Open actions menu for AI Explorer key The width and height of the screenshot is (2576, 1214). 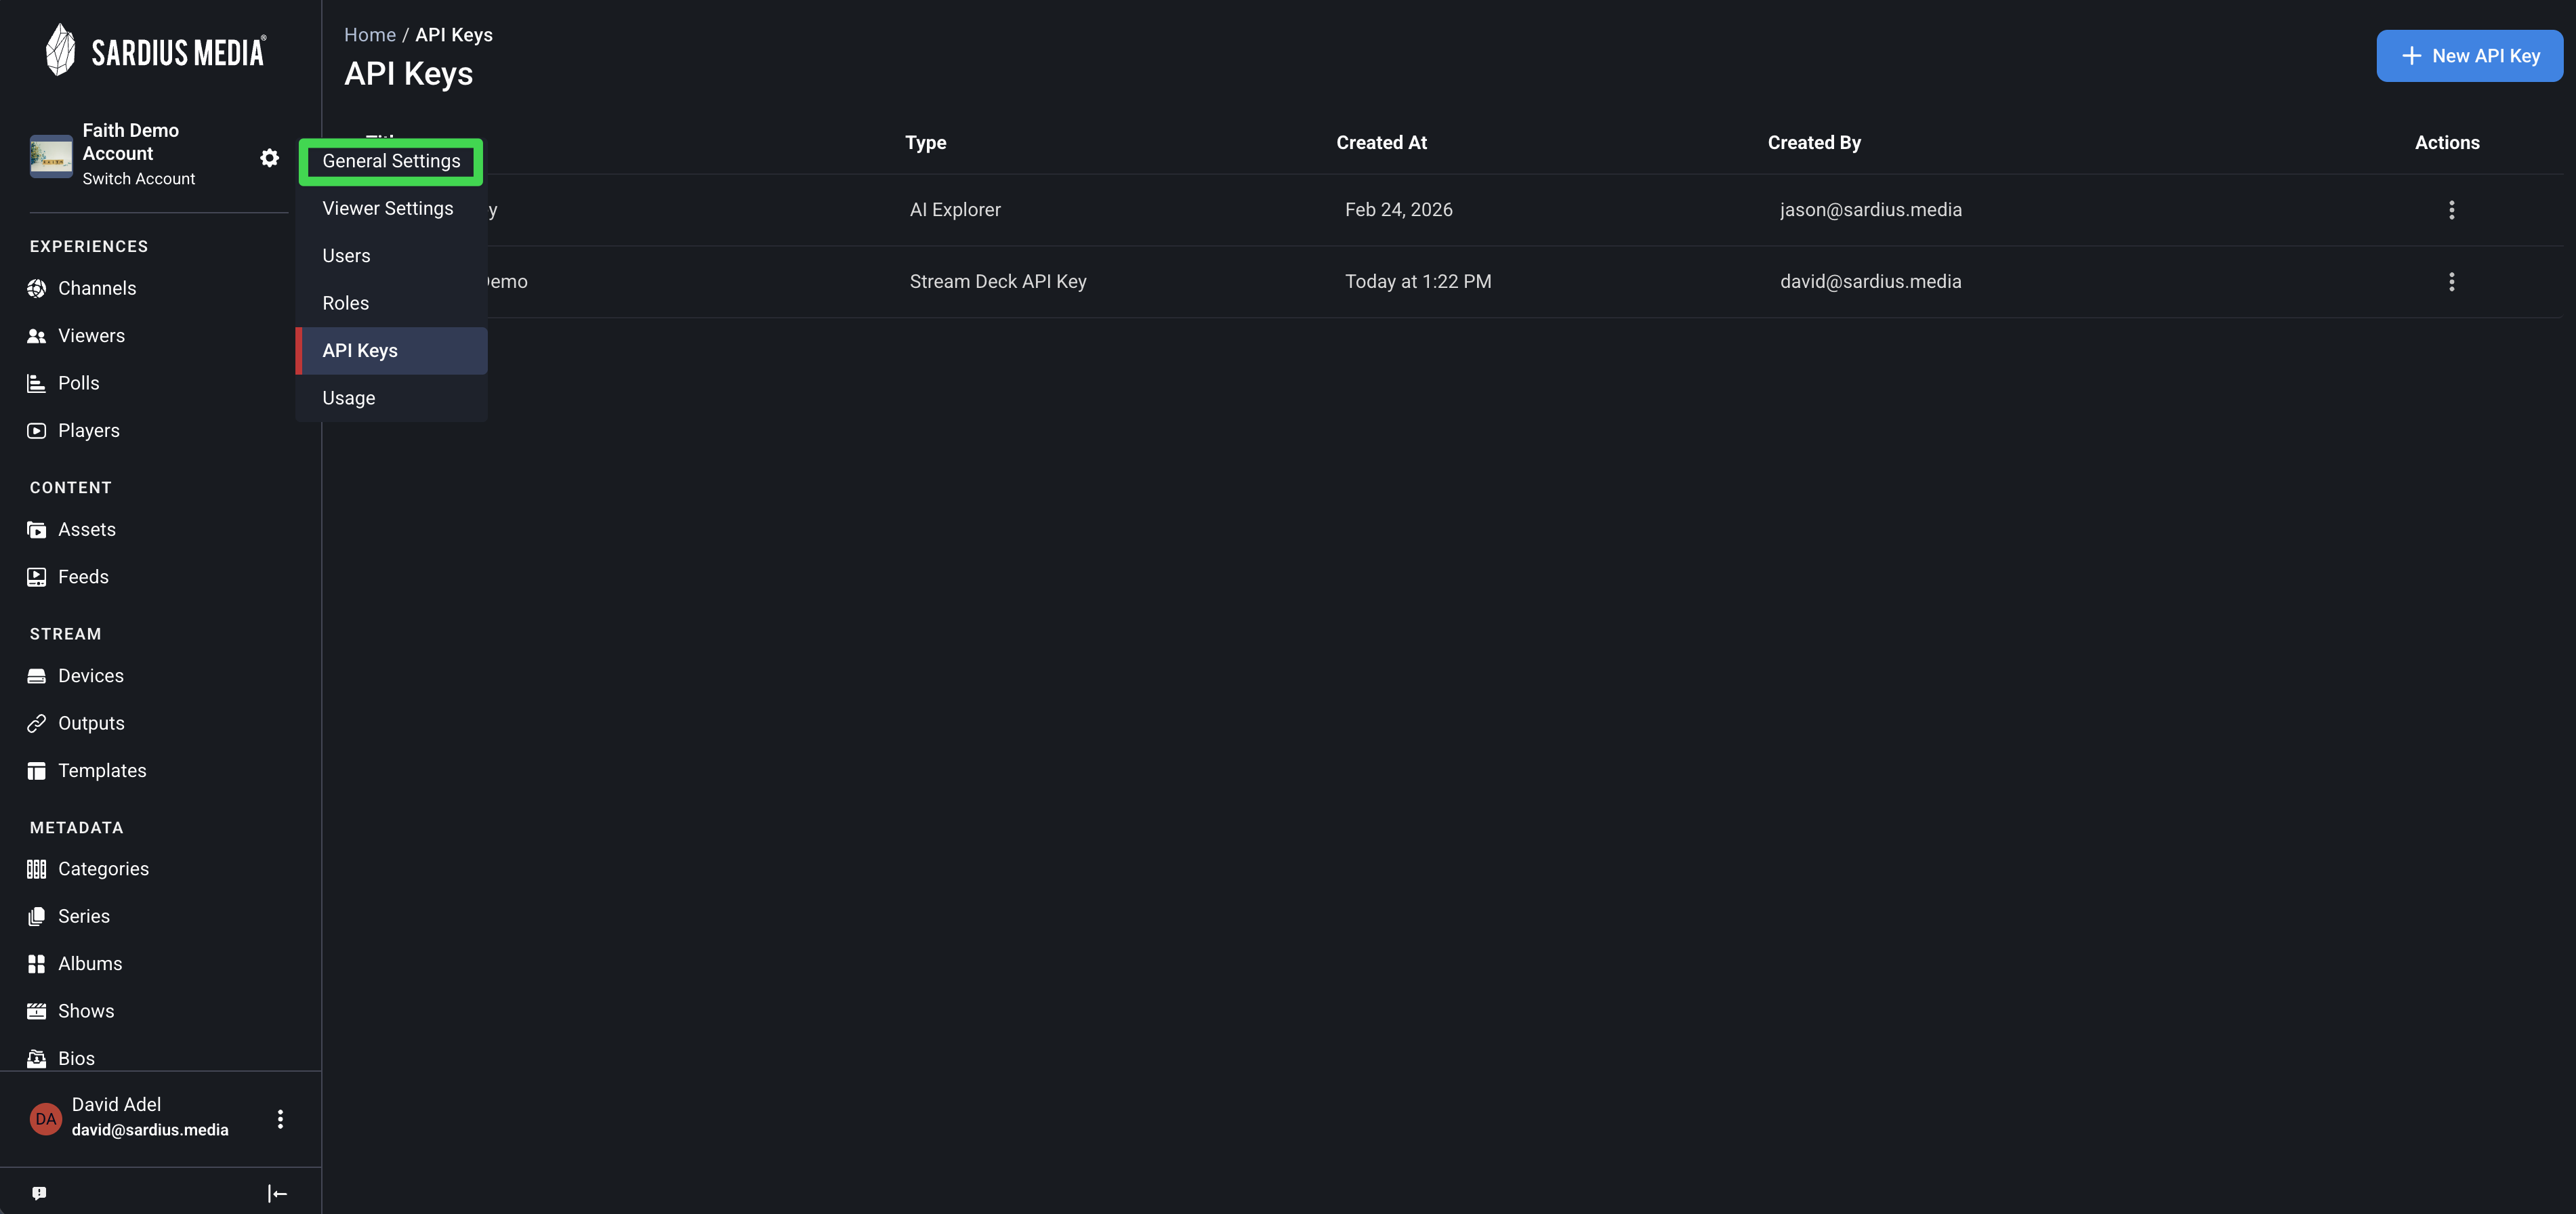2451,210
